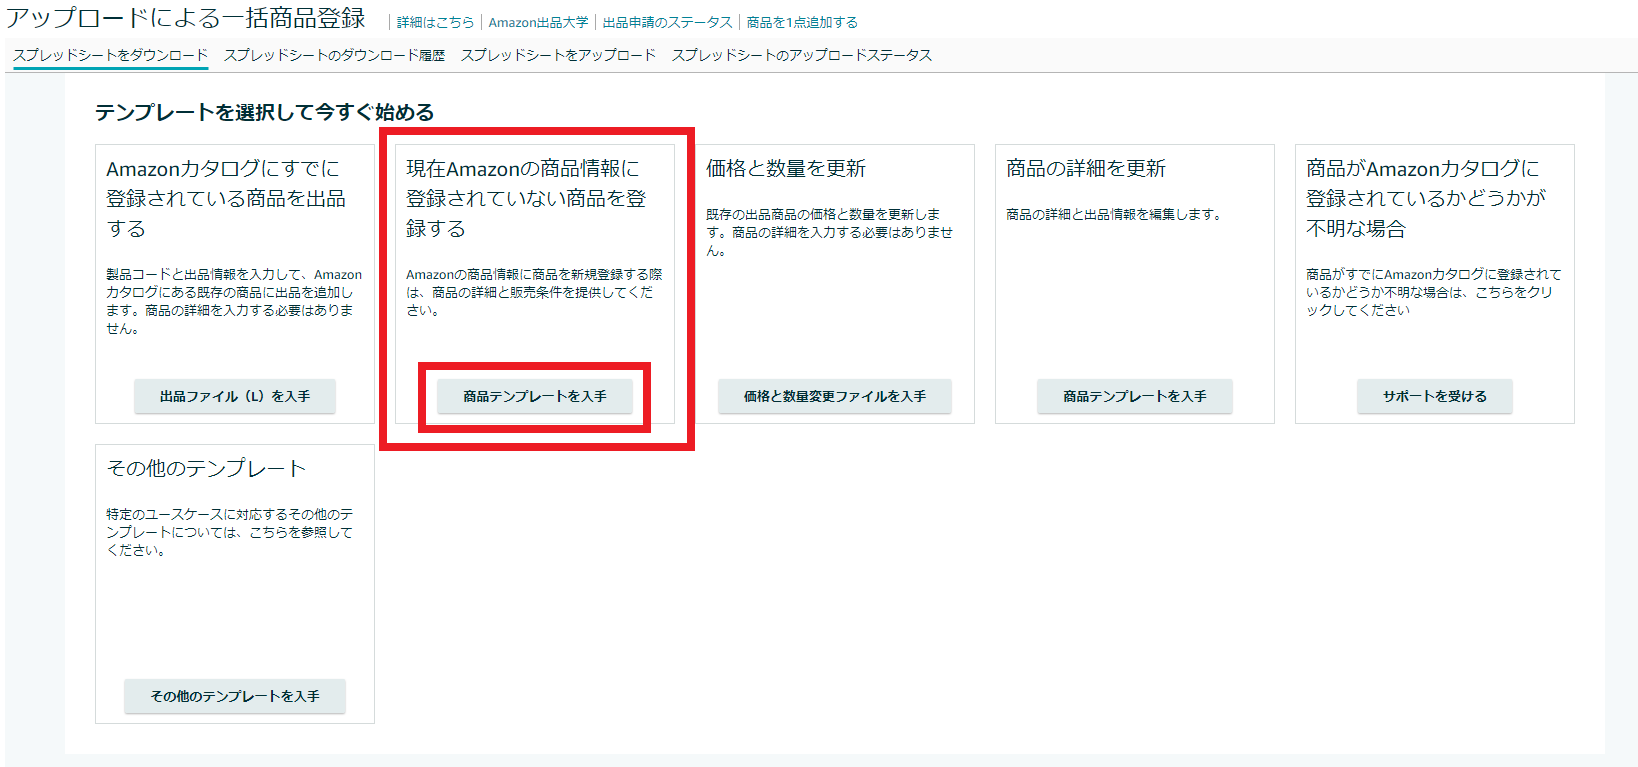Screen dimensions: 1638x767
Task: Click the その他のテンプレート card title
Action: [x=206, y=468]
